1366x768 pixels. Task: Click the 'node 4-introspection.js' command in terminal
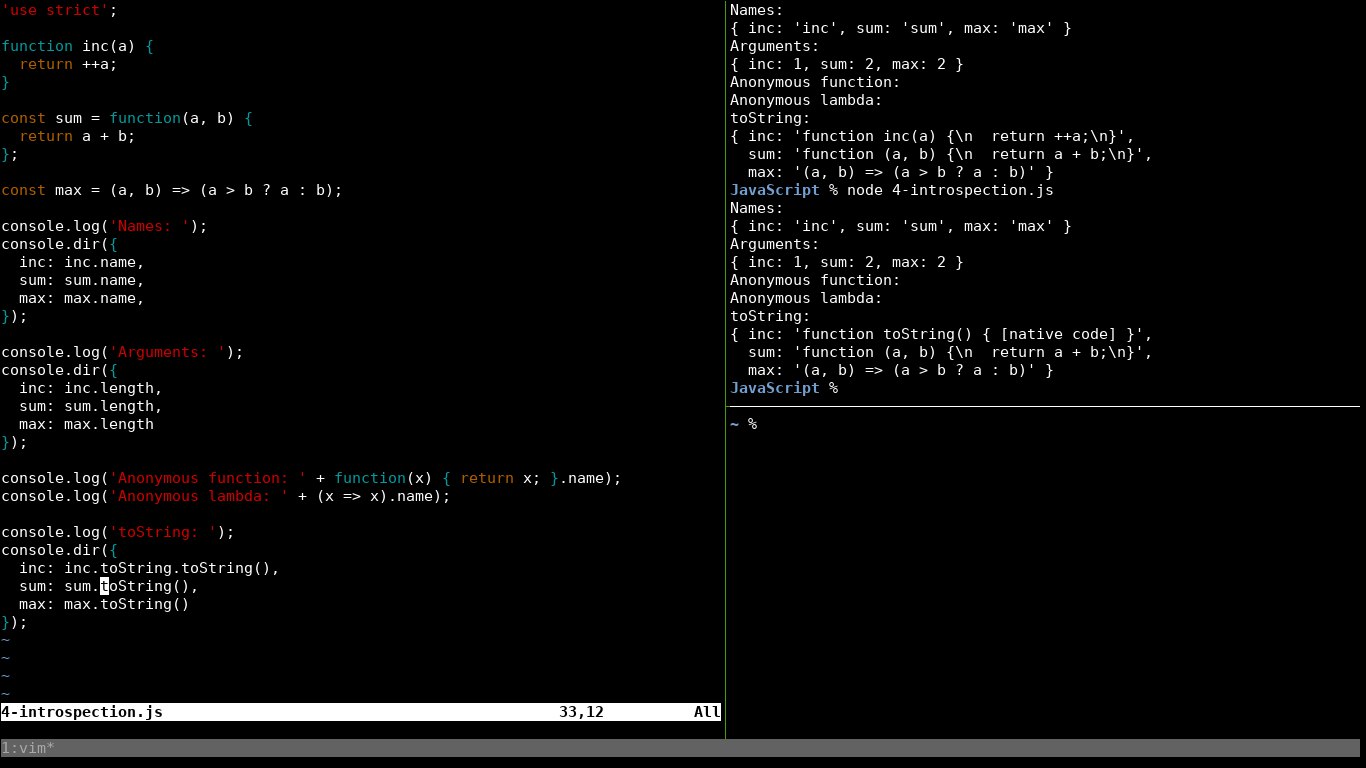point(950,190)
